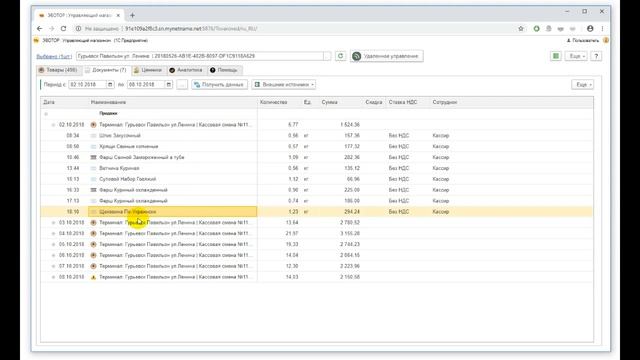
Task: Click the Выбрано store link
Action: pos(54,56)
